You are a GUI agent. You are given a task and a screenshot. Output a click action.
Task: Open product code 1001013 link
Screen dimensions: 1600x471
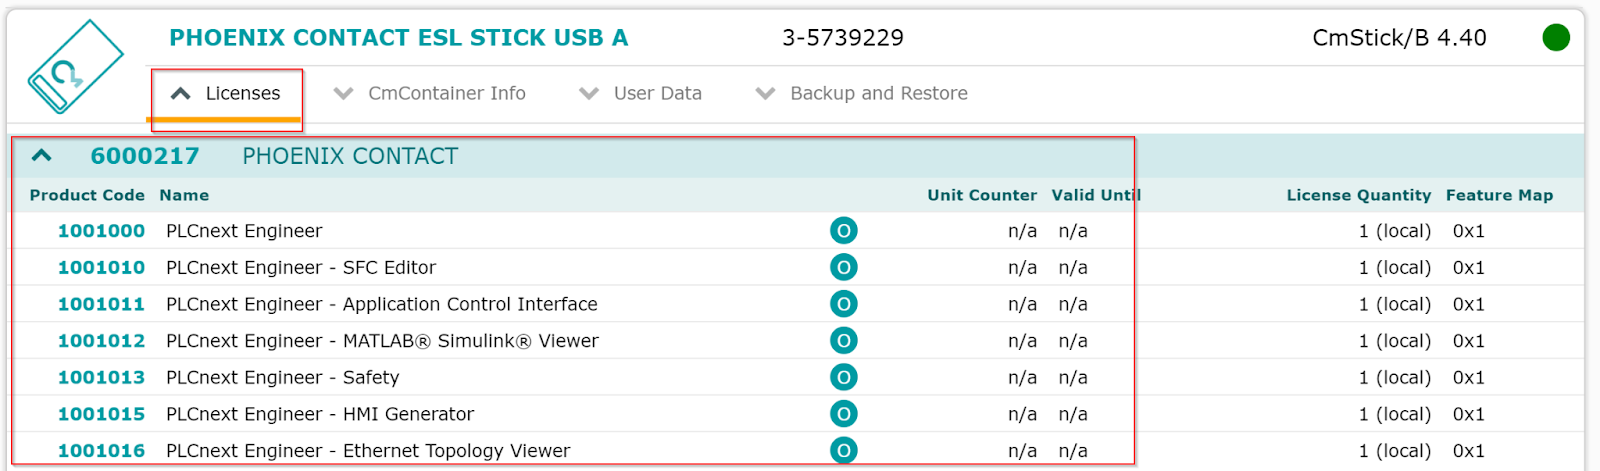coord(101,378)
